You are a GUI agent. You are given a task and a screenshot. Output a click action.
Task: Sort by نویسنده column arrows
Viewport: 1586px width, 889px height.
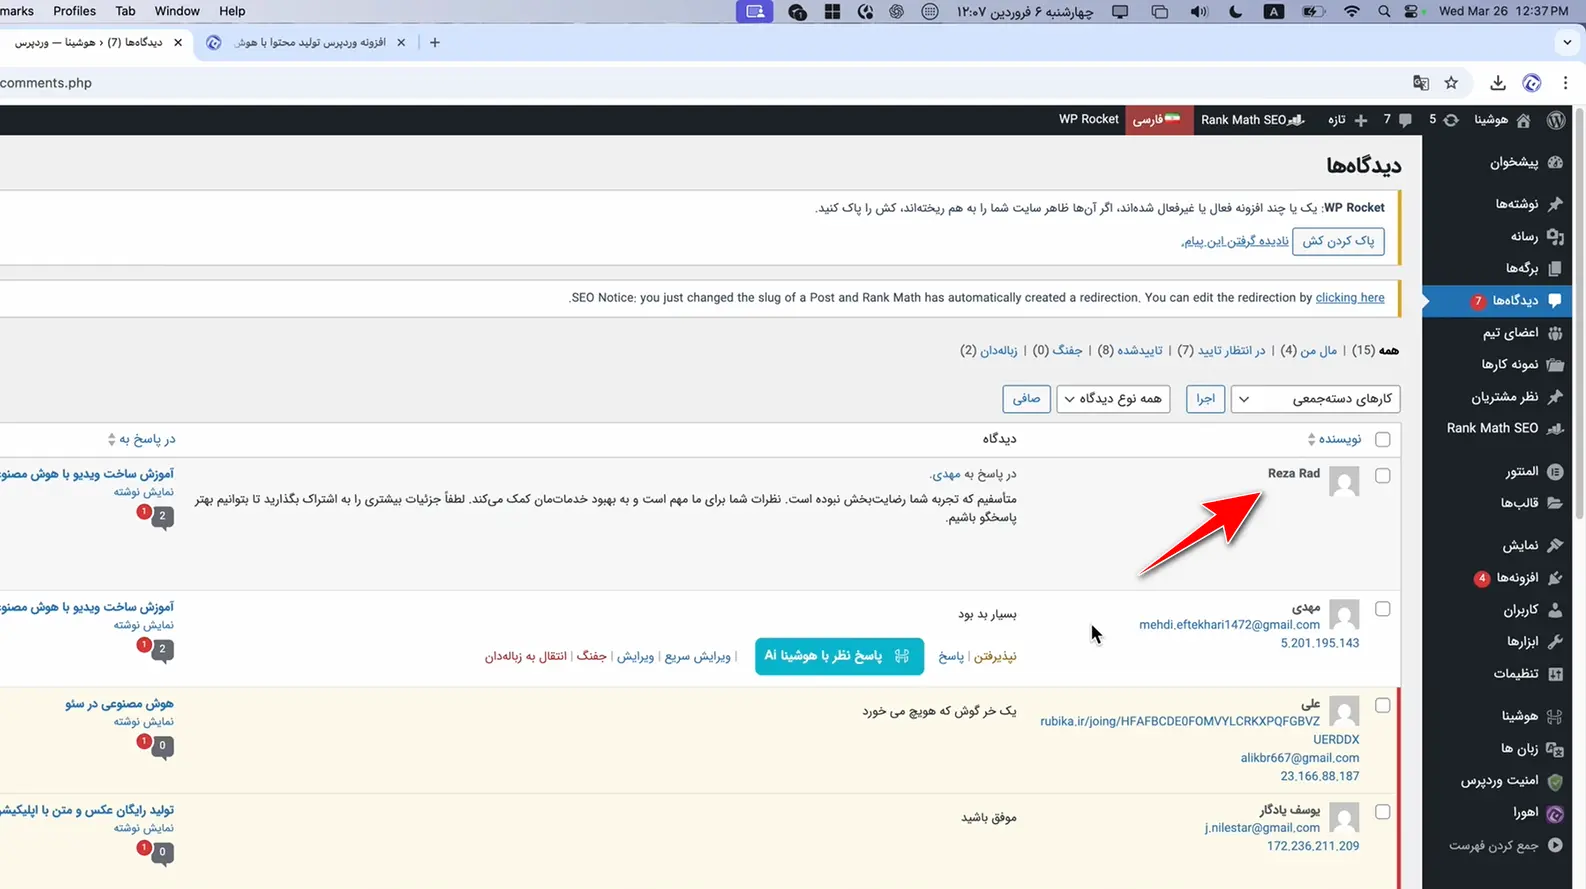click(1311, 440)
